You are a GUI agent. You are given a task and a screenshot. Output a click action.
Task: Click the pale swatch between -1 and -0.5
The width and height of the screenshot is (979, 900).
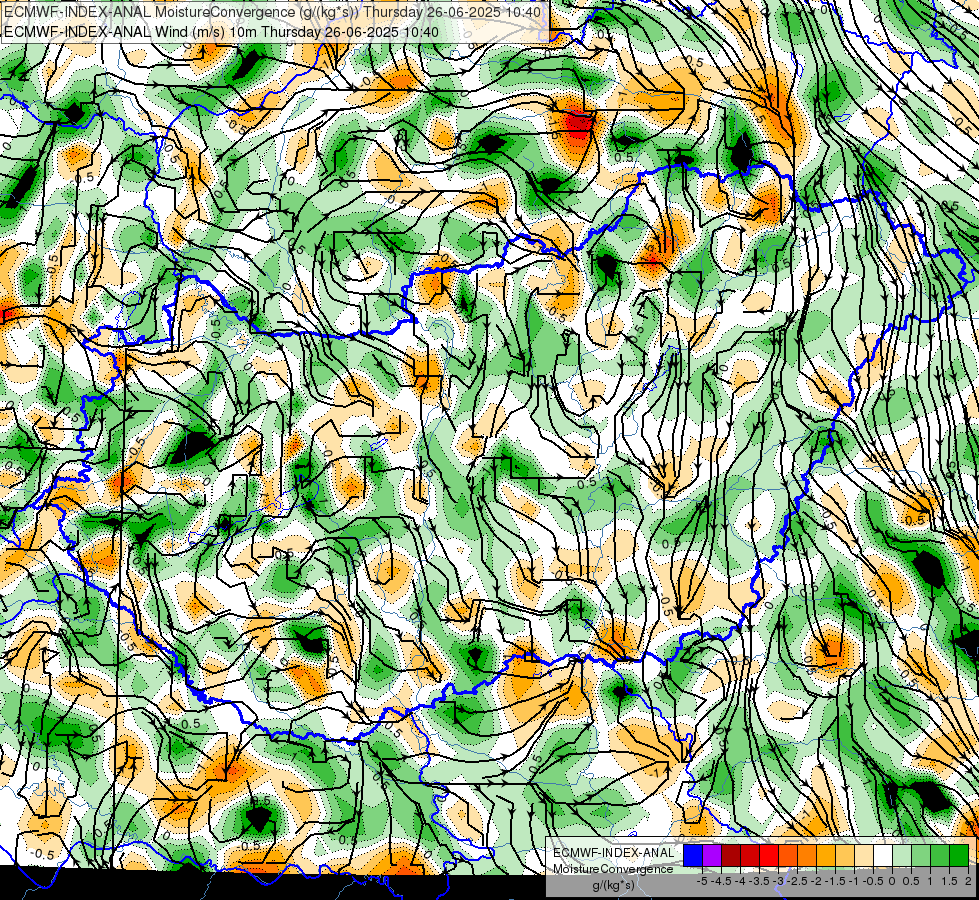(864, 855)
